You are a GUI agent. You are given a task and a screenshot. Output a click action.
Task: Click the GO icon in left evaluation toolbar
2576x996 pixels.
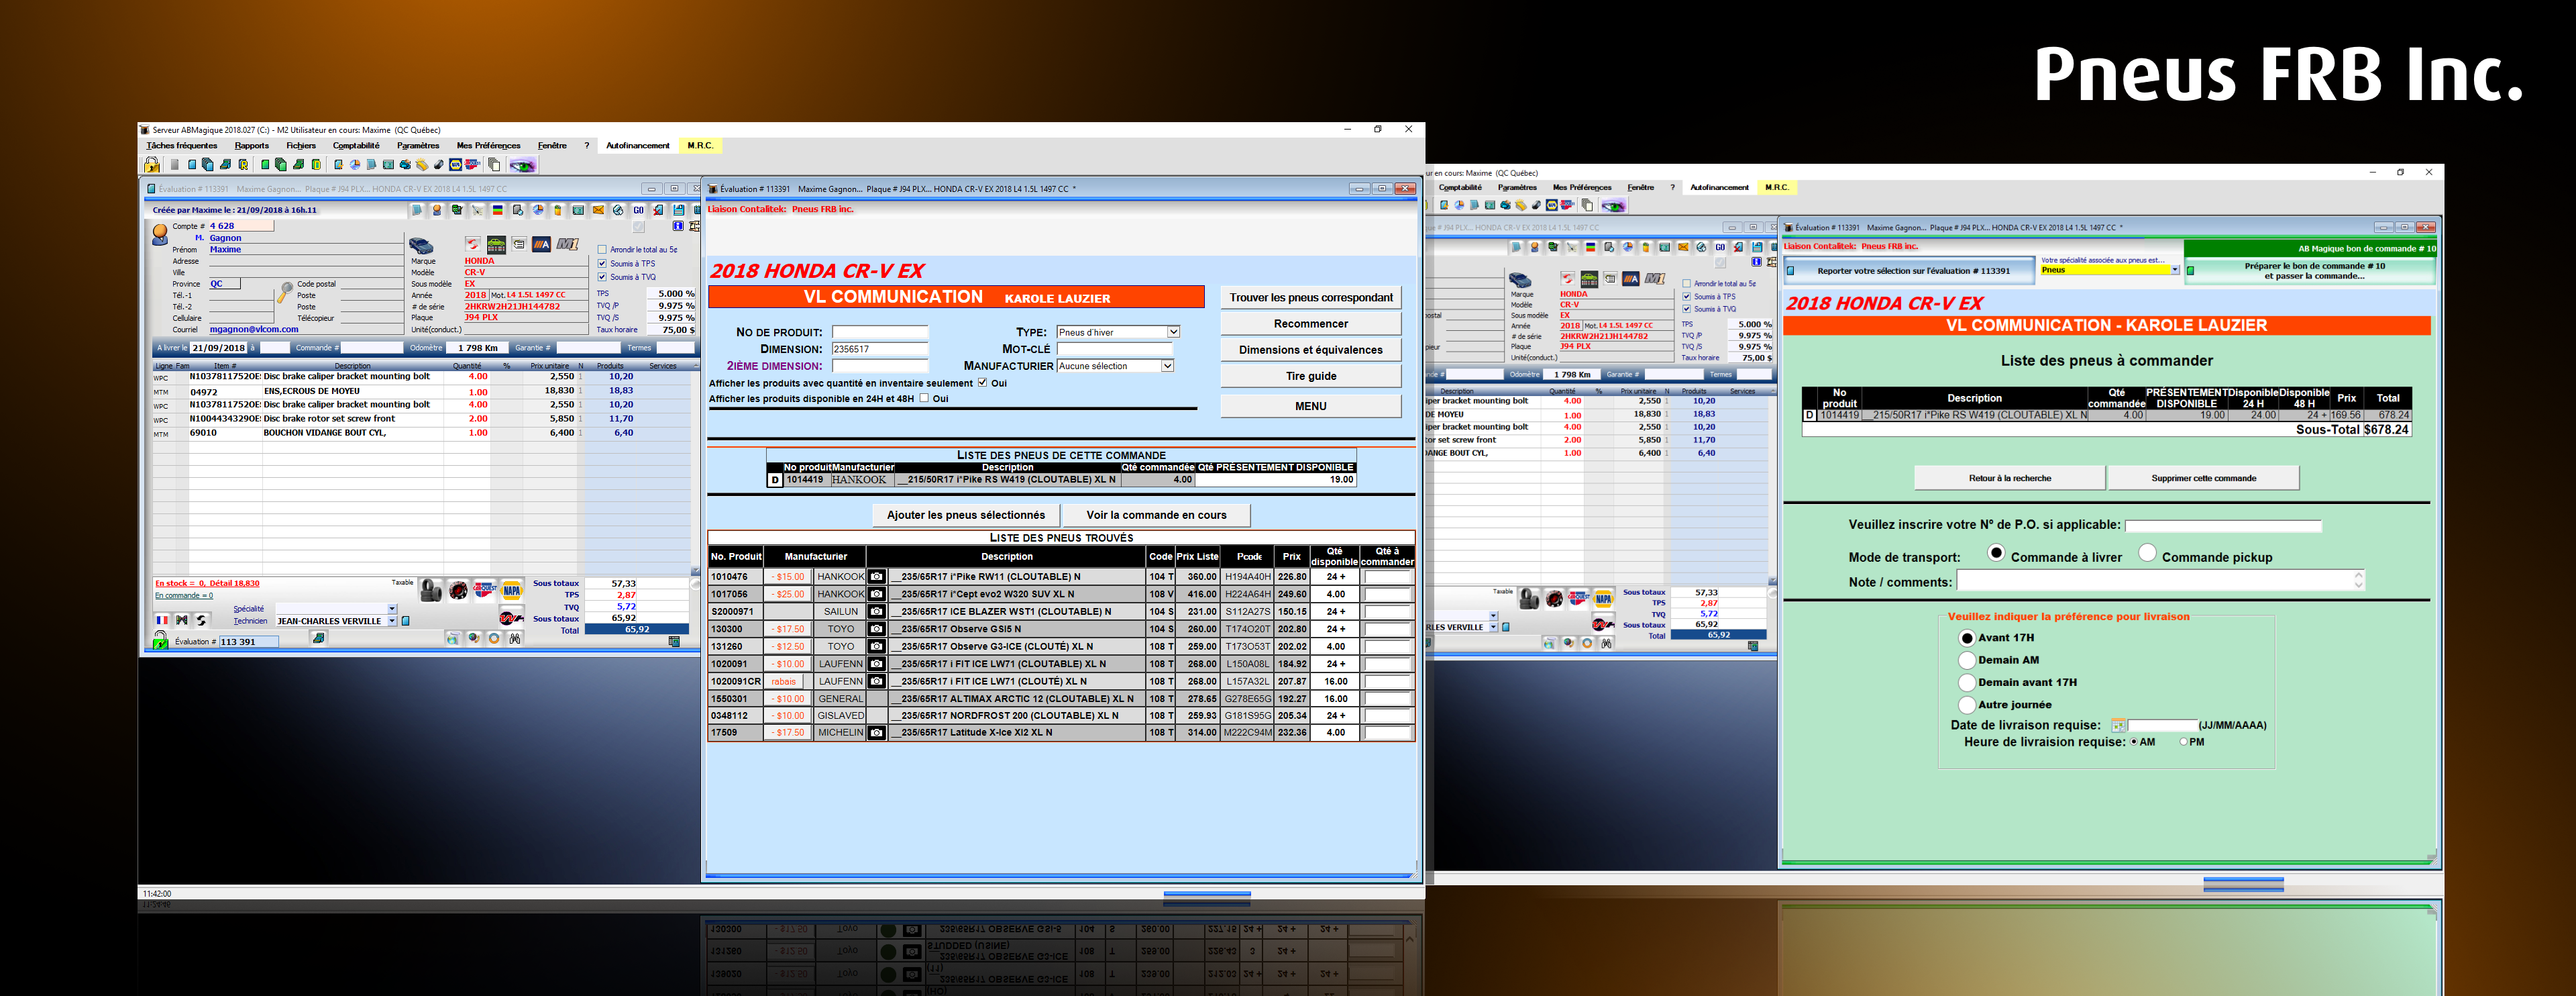tap(638, 210)
